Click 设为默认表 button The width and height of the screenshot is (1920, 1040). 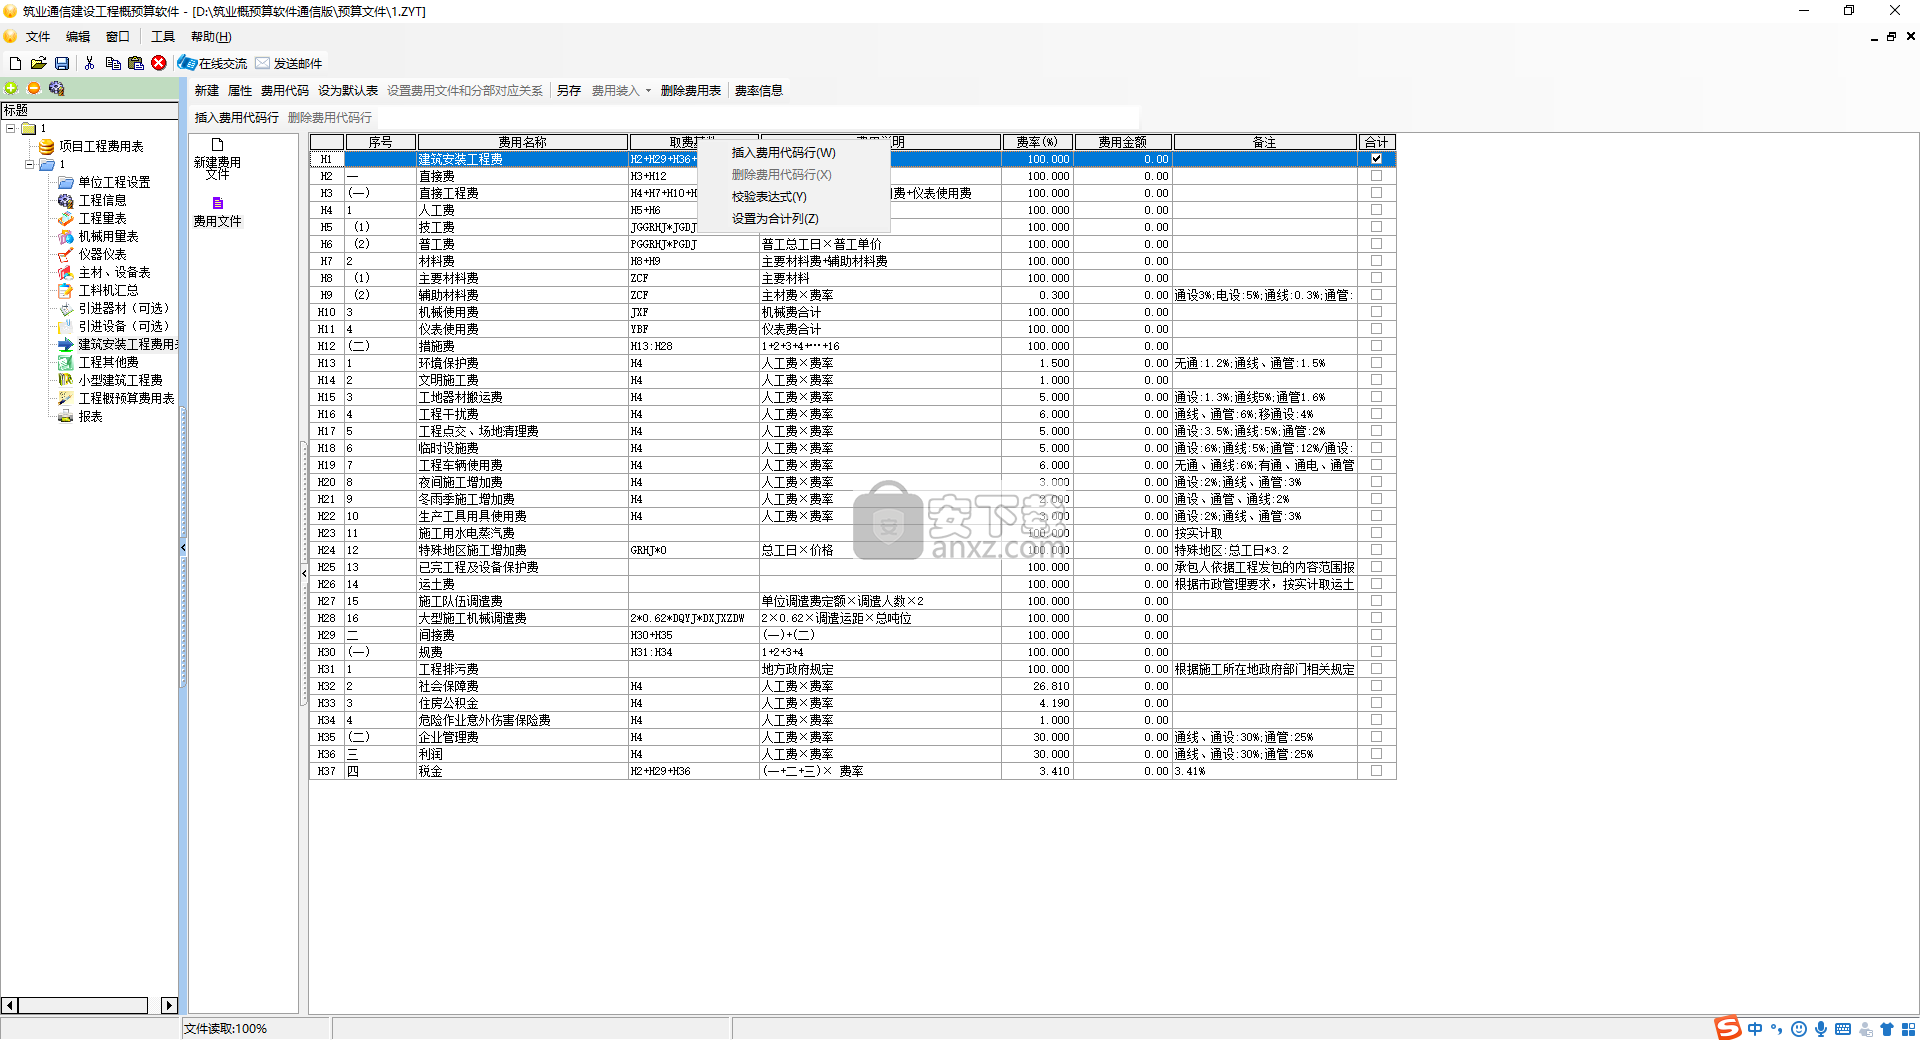click(348, 91)
